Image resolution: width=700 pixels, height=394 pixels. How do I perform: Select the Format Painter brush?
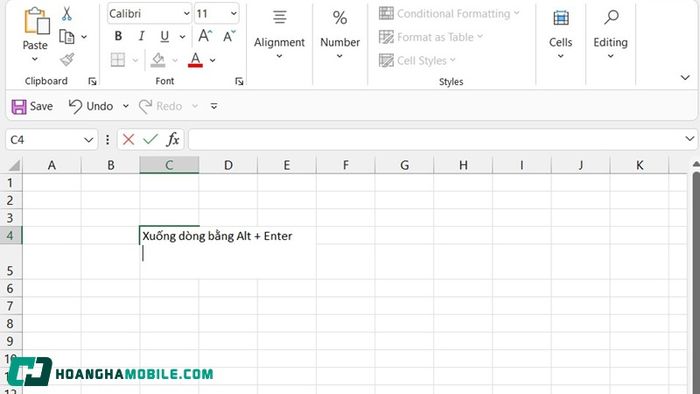pyautogui.click(x=67, y=59)
